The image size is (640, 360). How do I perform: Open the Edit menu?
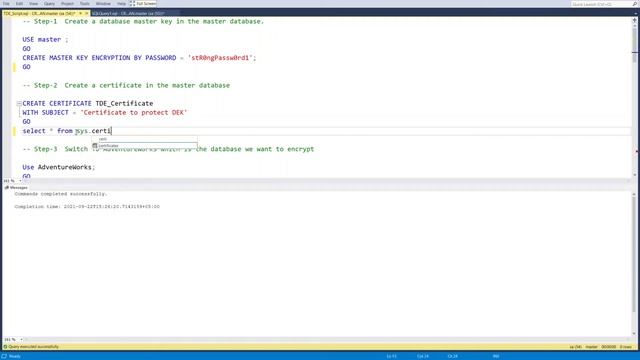pos(19,4)
